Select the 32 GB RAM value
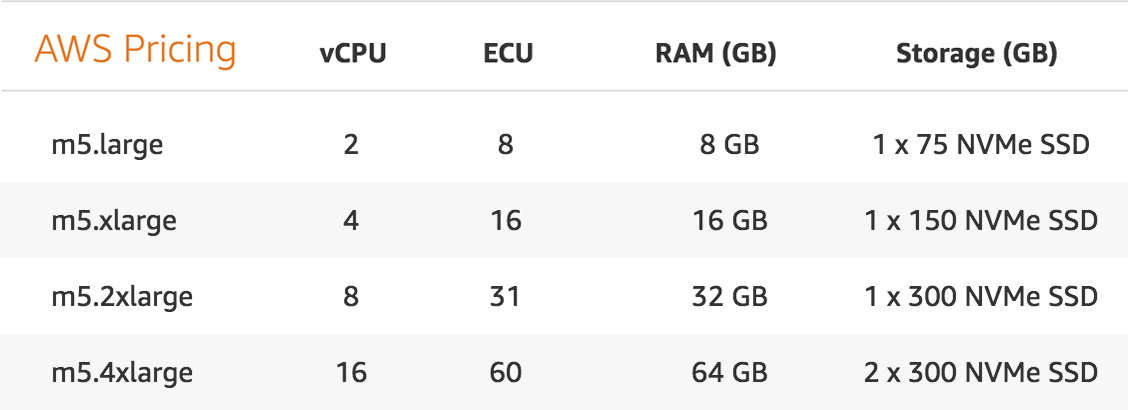Image resolution: width=1128 pixels, height=410 pixels. (x=729, y=296)
